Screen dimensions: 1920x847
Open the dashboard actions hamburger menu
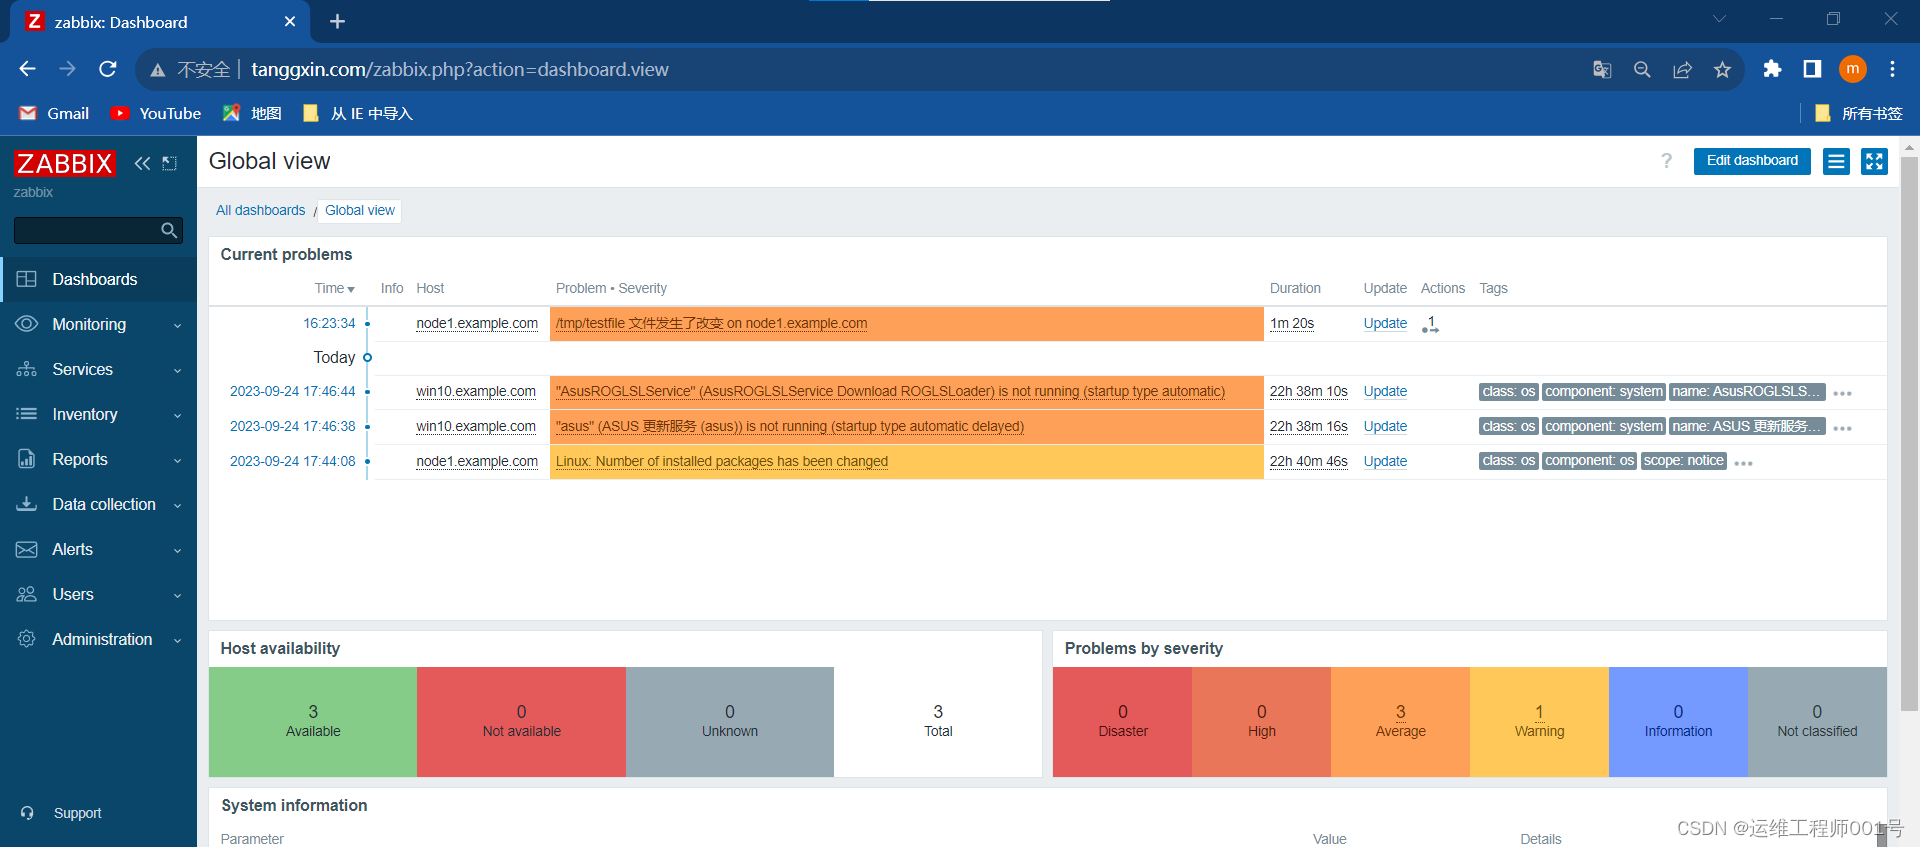point(1836,161)
